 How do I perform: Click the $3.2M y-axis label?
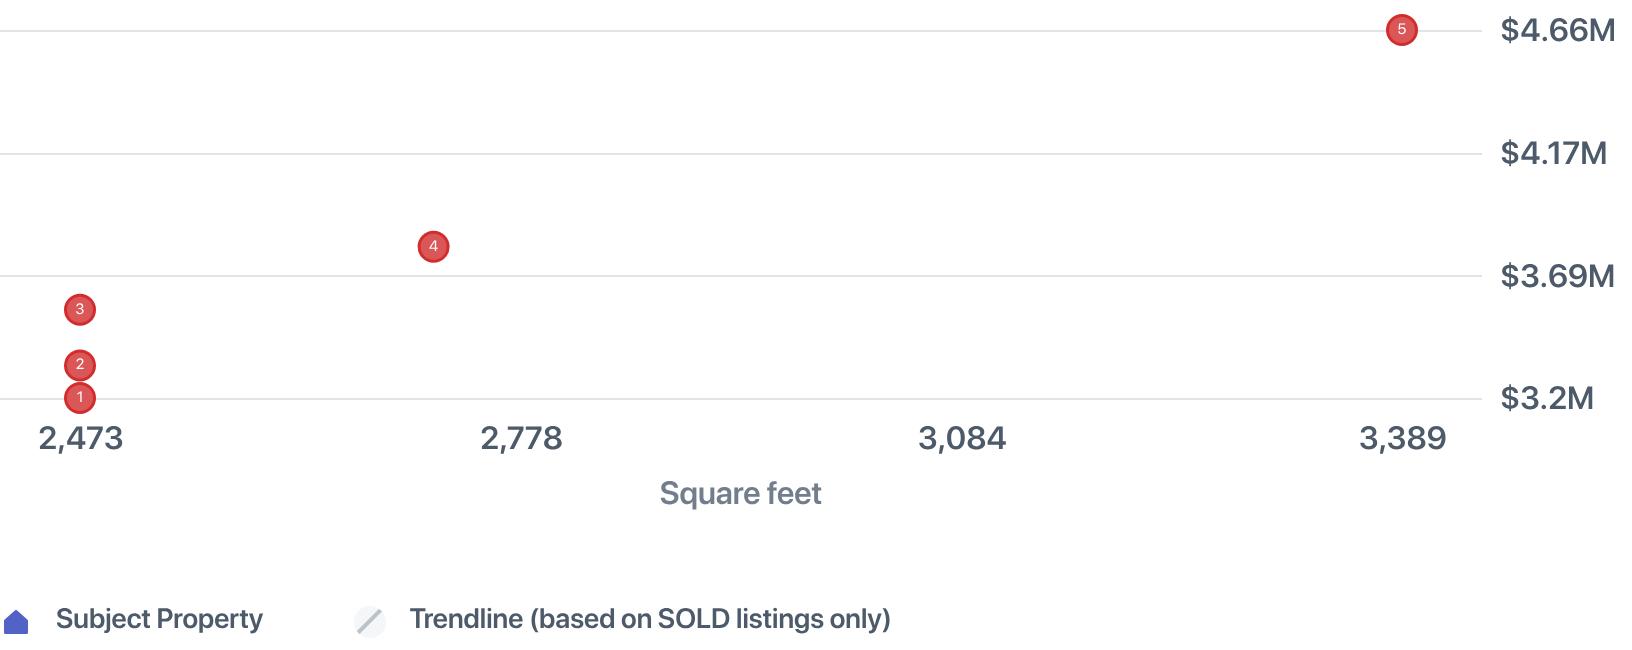pos(1546,398)
